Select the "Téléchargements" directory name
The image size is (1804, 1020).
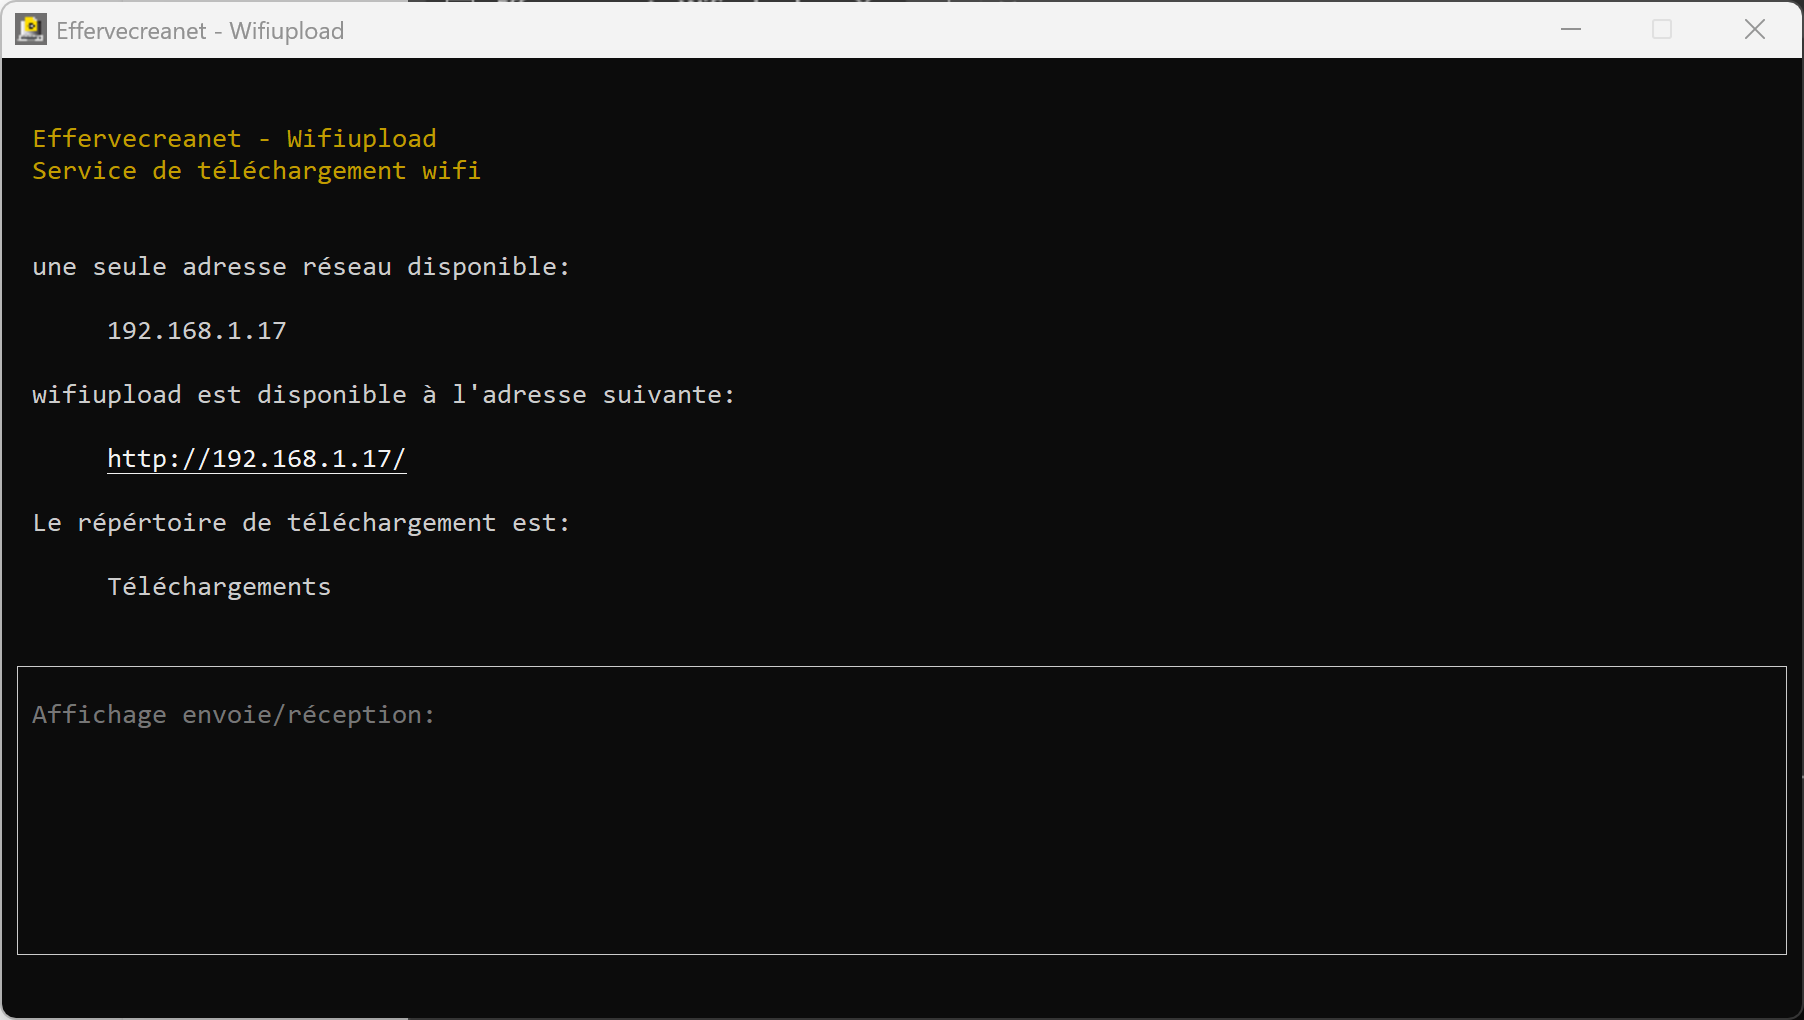point(219,587)
